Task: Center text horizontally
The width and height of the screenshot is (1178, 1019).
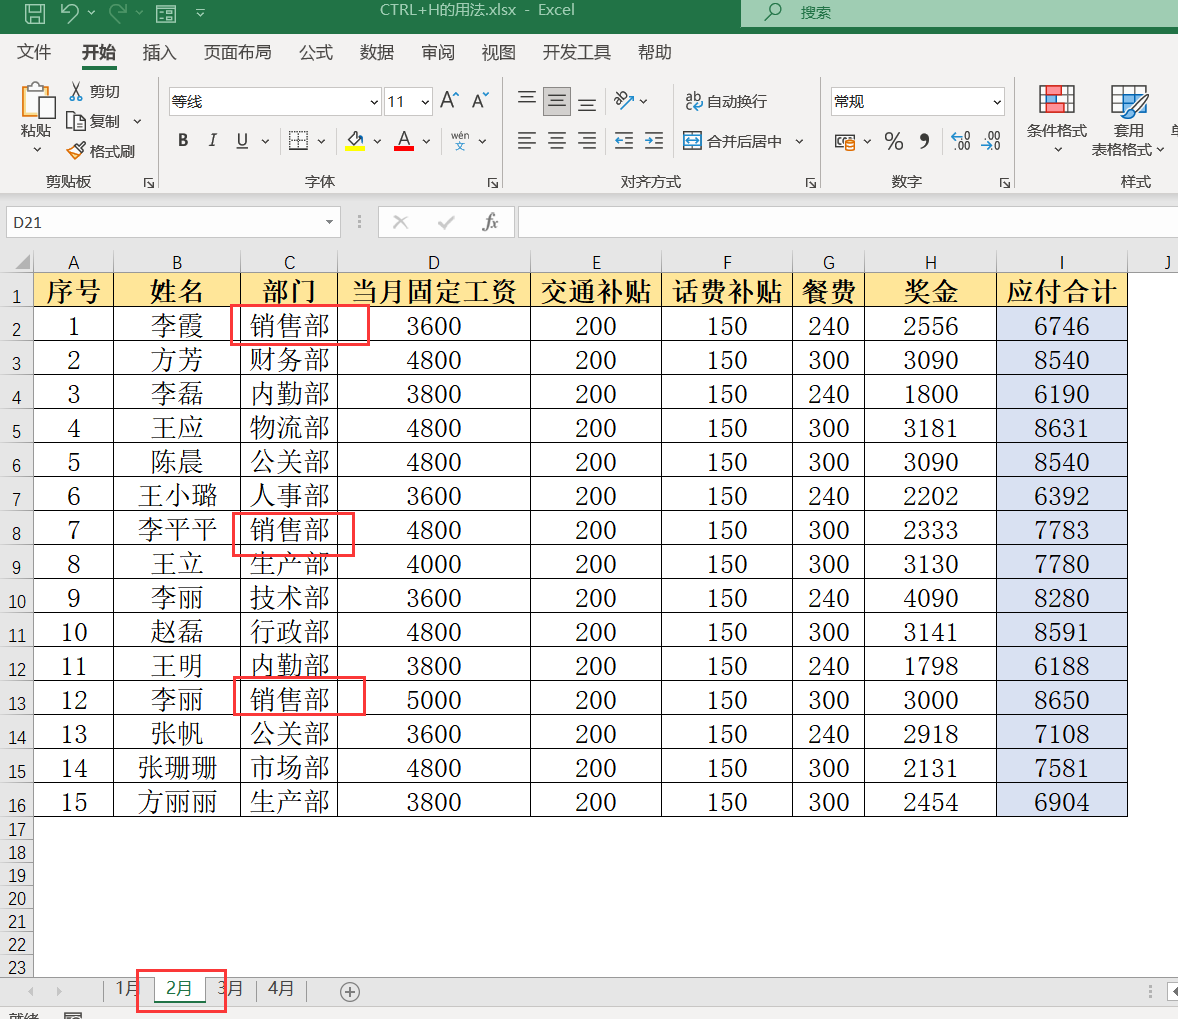Action: 557,141
